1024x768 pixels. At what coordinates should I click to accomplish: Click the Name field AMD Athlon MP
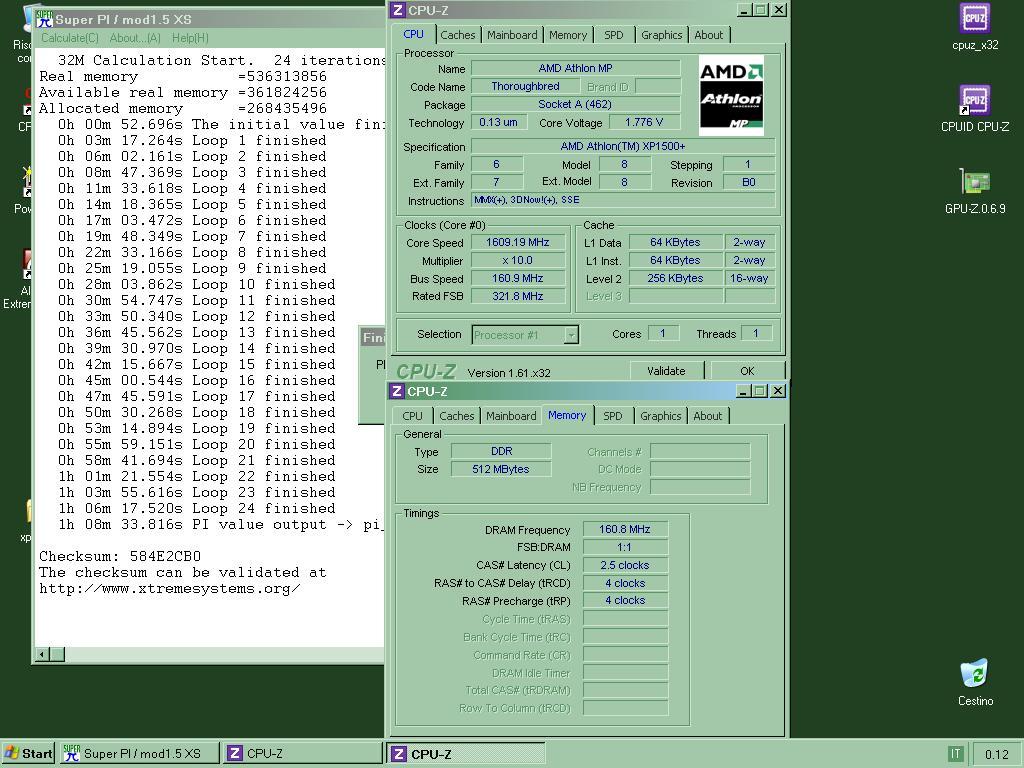575,68
